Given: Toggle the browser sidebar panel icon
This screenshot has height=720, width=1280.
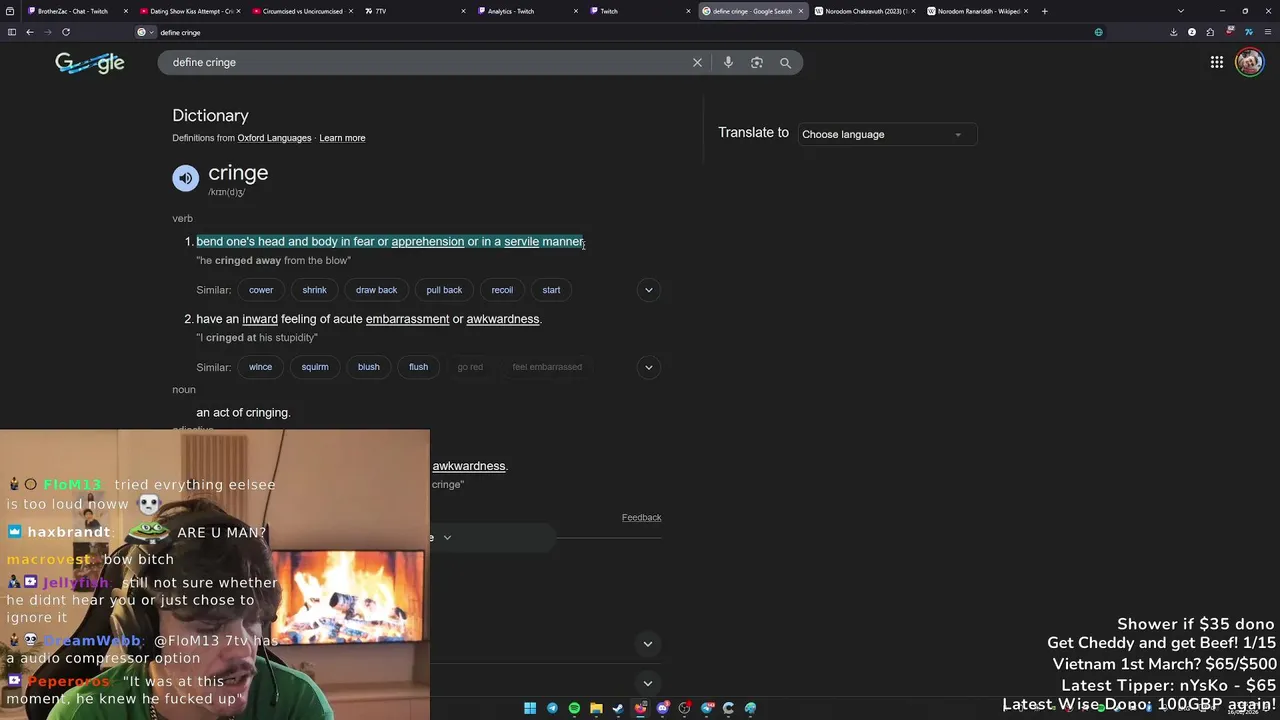Looking at the screenshot, I should [12, 32].
